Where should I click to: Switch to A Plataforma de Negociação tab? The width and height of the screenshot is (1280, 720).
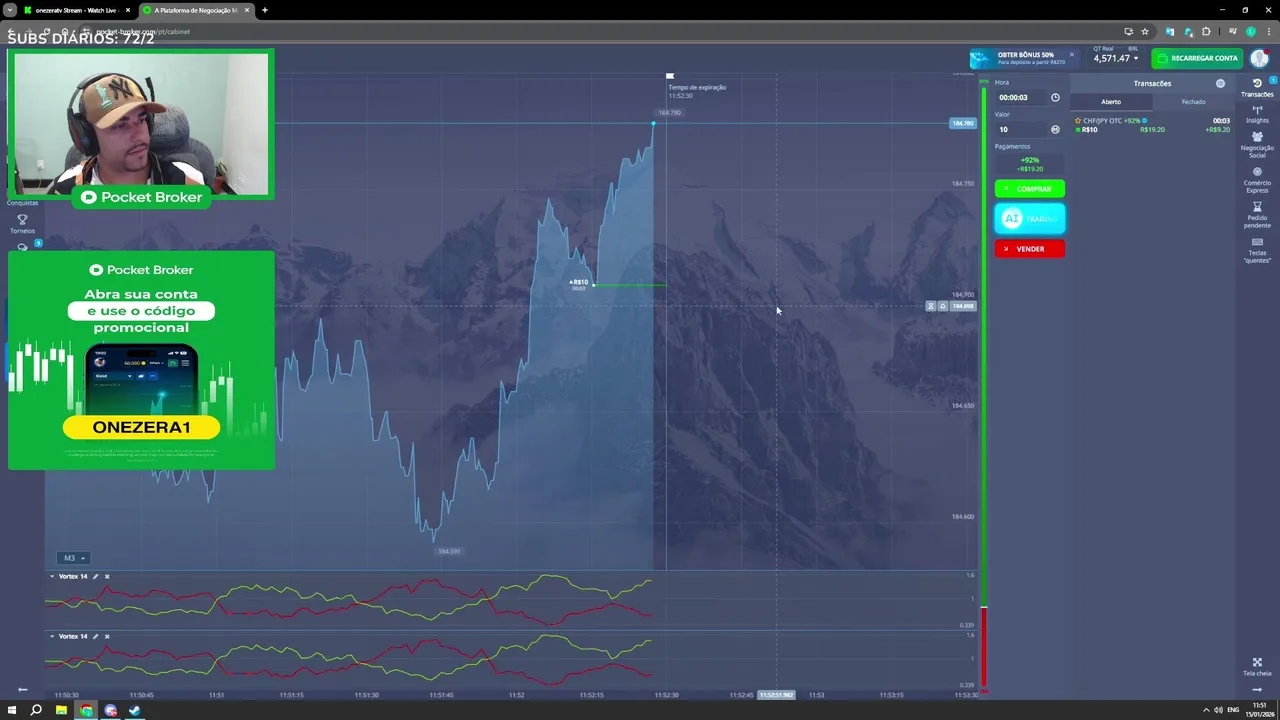click(x=195, y=10)
